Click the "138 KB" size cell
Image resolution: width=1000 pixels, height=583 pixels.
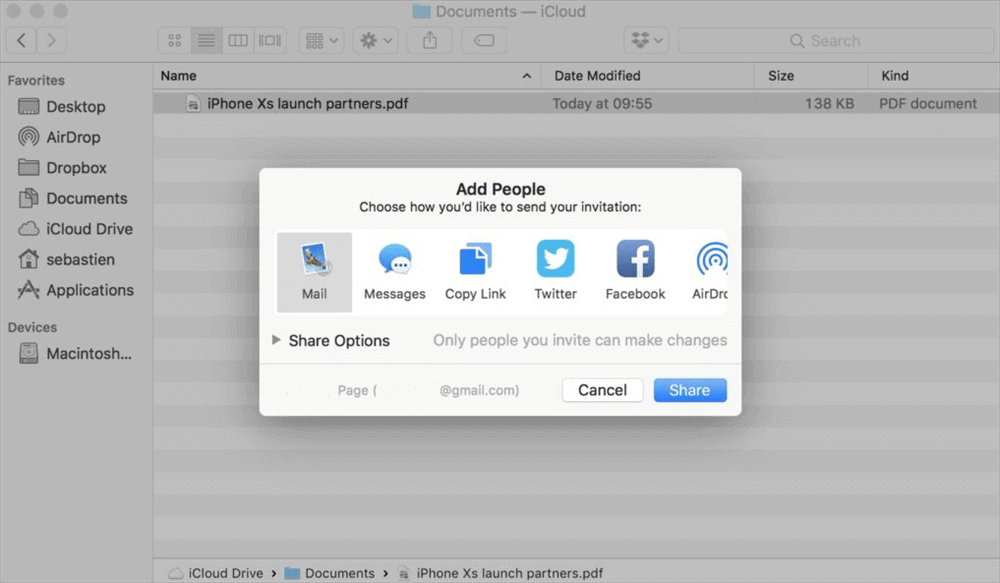pyautogui.click(x=829, y=103)
